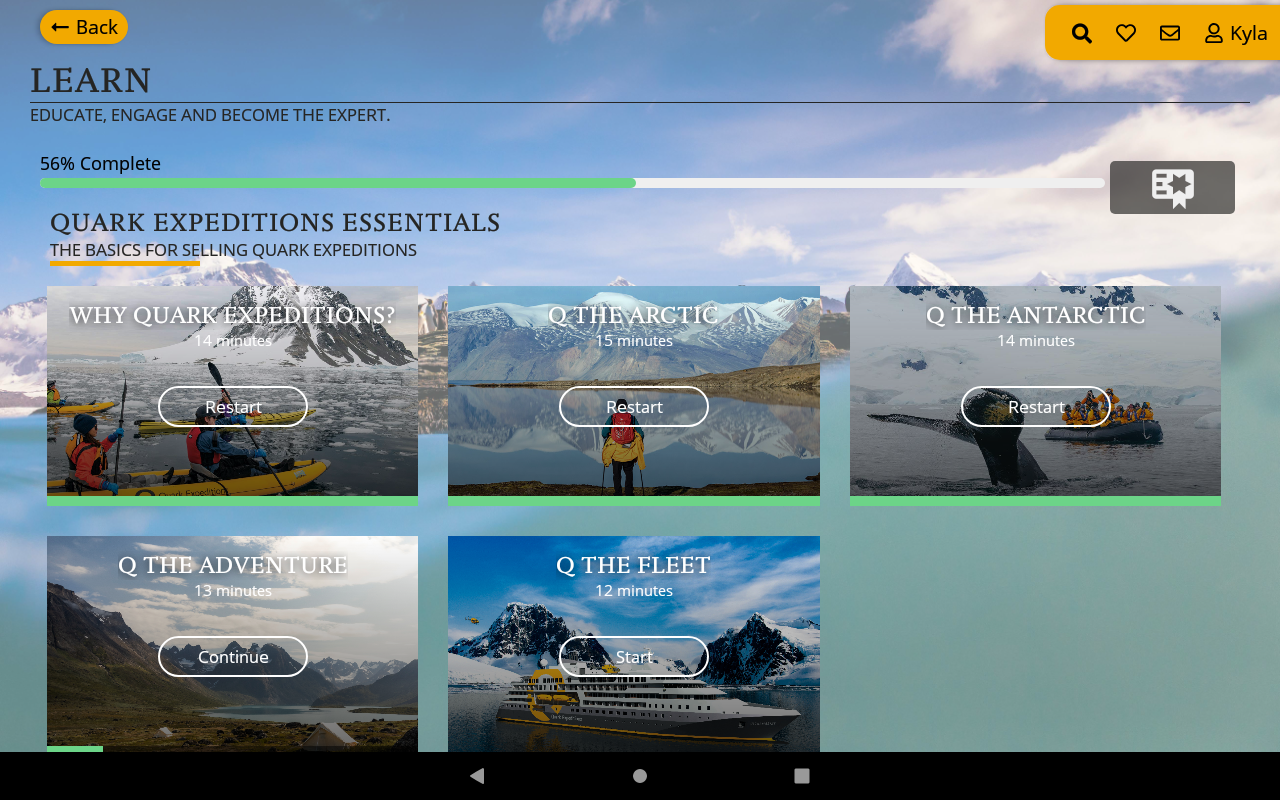Viewport: 1280px width, 800px height.
Task: Tap the Android recent apps button
Action: coord(802,776)
